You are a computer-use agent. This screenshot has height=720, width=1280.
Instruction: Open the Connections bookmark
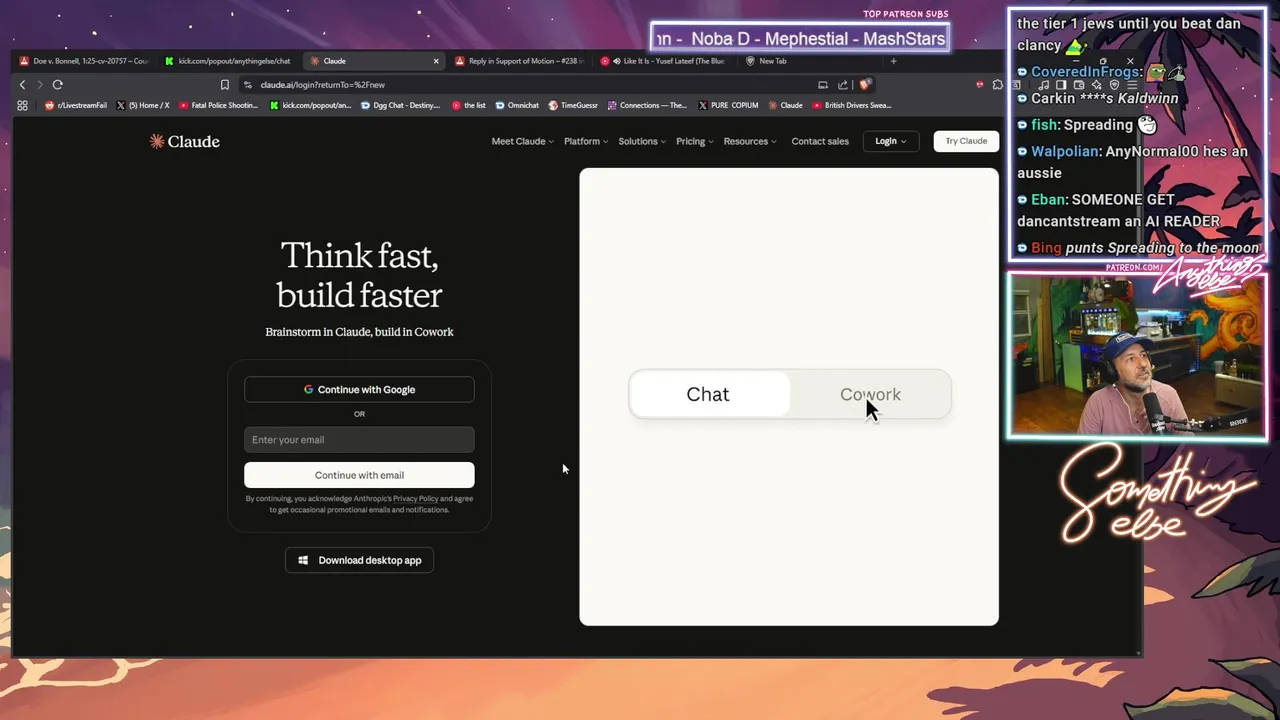click(647, 105)
